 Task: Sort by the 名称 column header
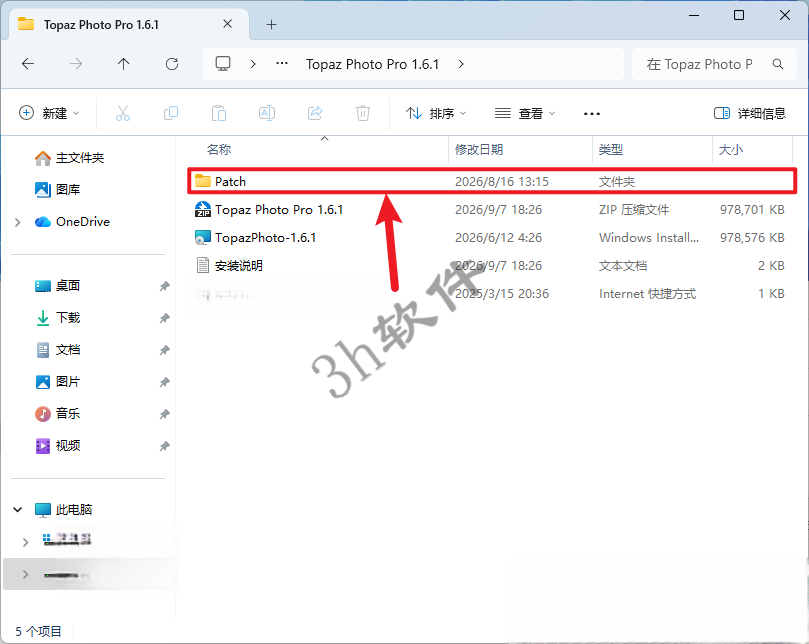click(x=219, y=150)
